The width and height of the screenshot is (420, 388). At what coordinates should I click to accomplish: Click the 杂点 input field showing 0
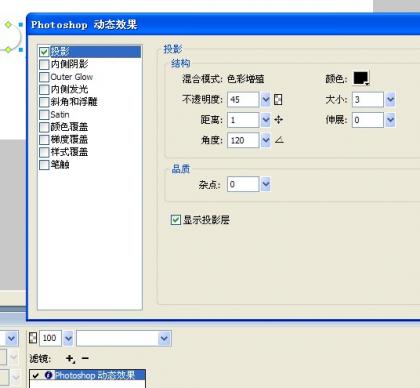(x=243, y=184)
